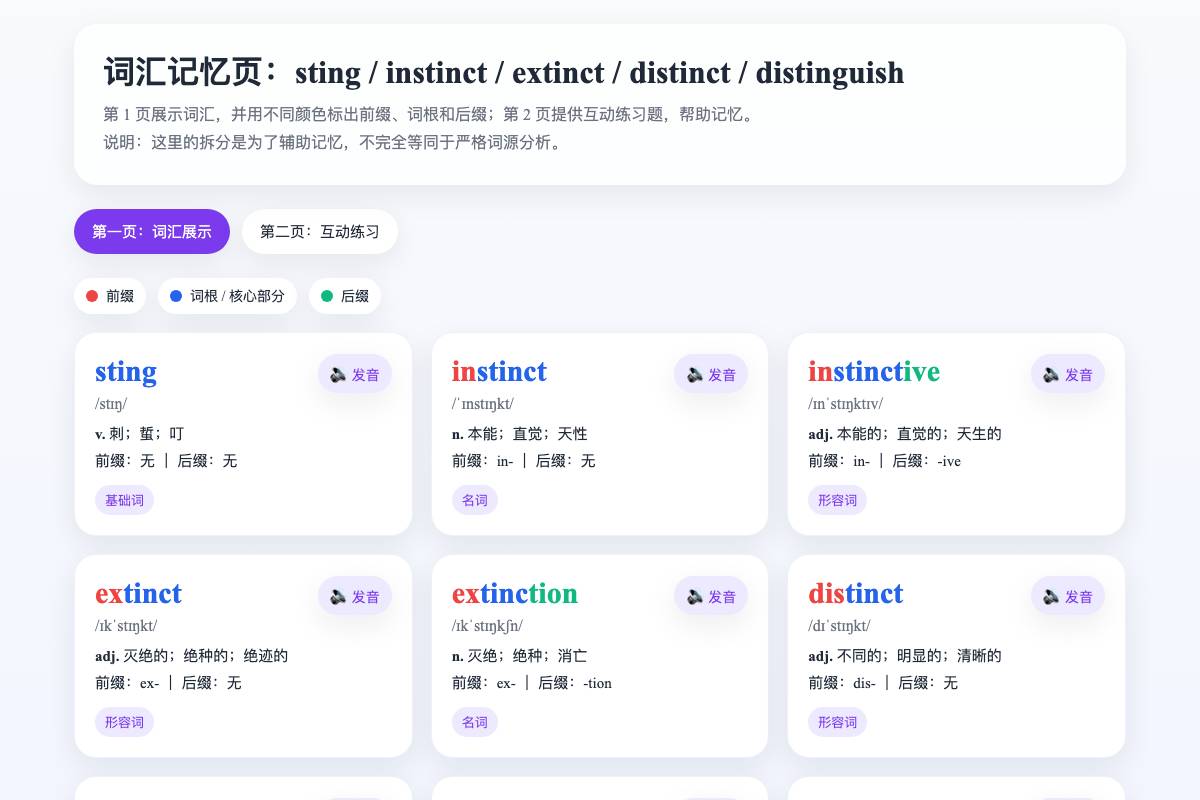Click the 前缀：in- ｜ 后缀：-ive line
This screenshot has height=800, width=1200.
click(885, 461)
